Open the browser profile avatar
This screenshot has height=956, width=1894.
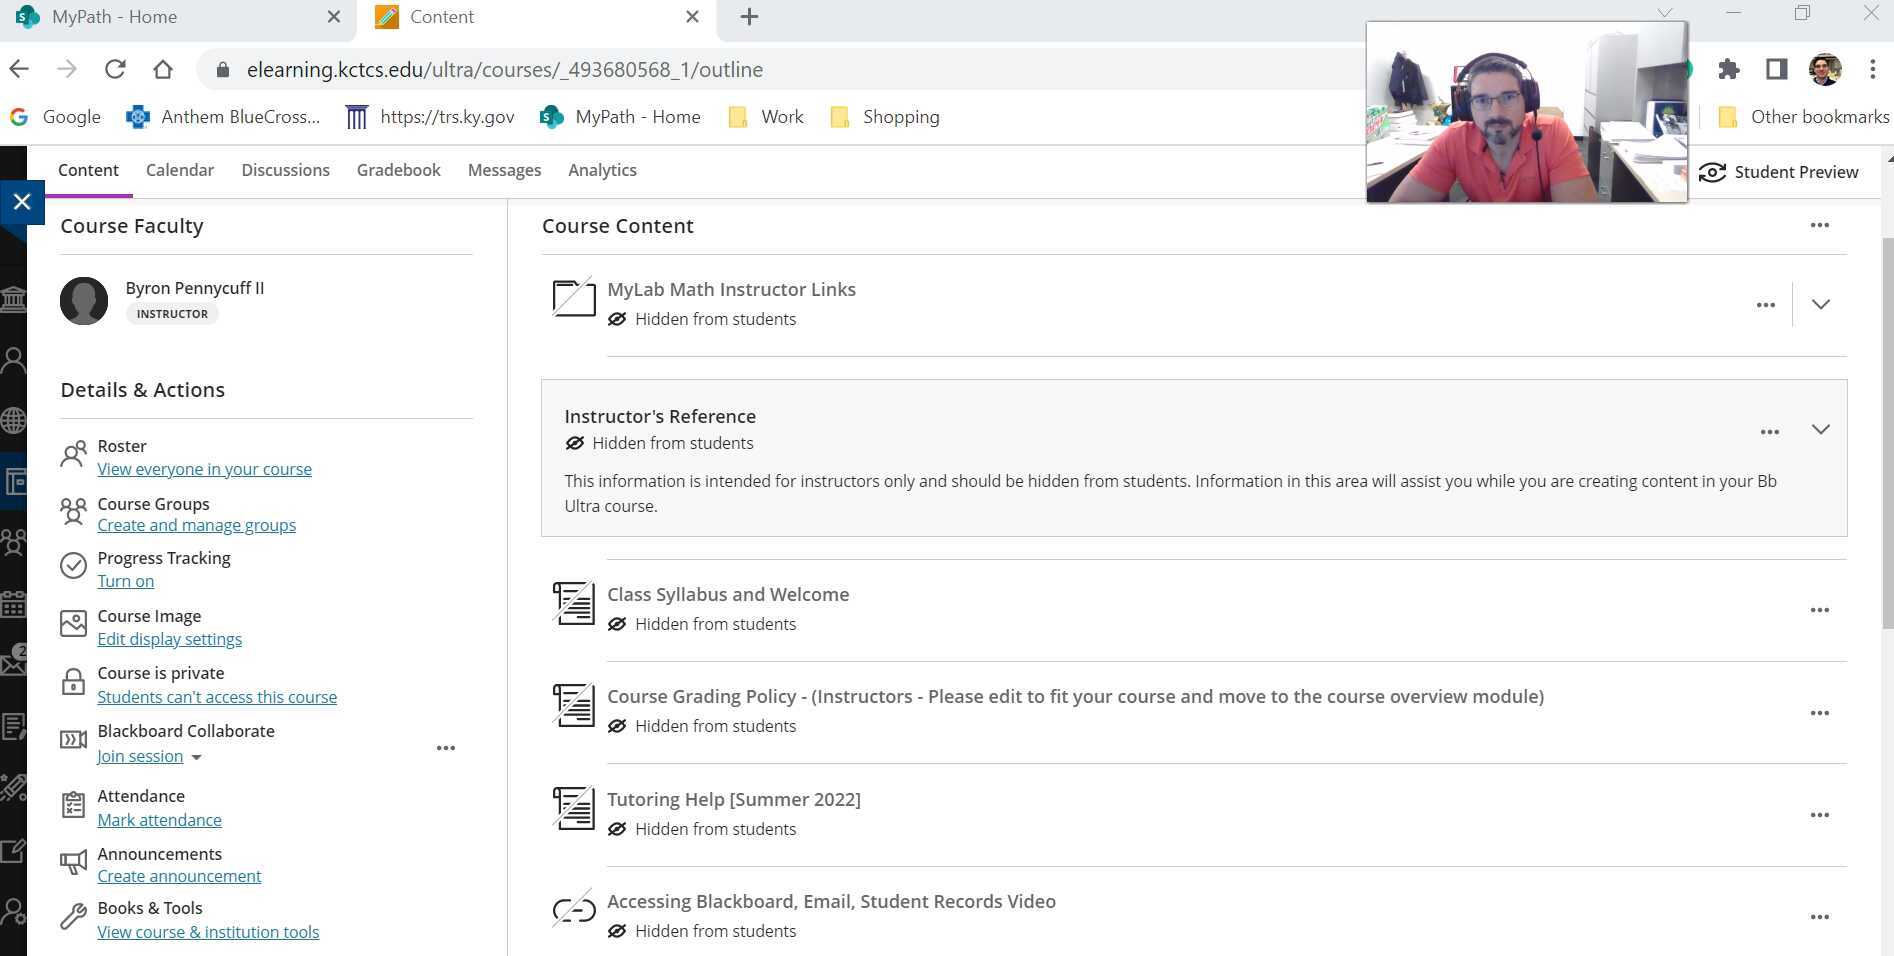pyautogui.click(x=1825, y=69)
